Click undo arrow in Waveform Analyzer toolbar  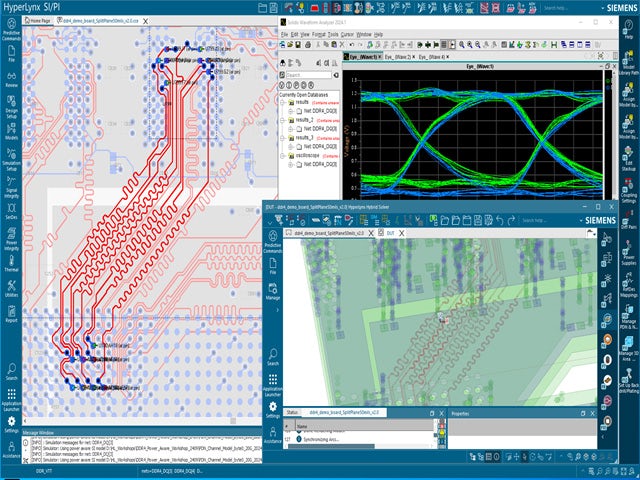tap(352, 44)
